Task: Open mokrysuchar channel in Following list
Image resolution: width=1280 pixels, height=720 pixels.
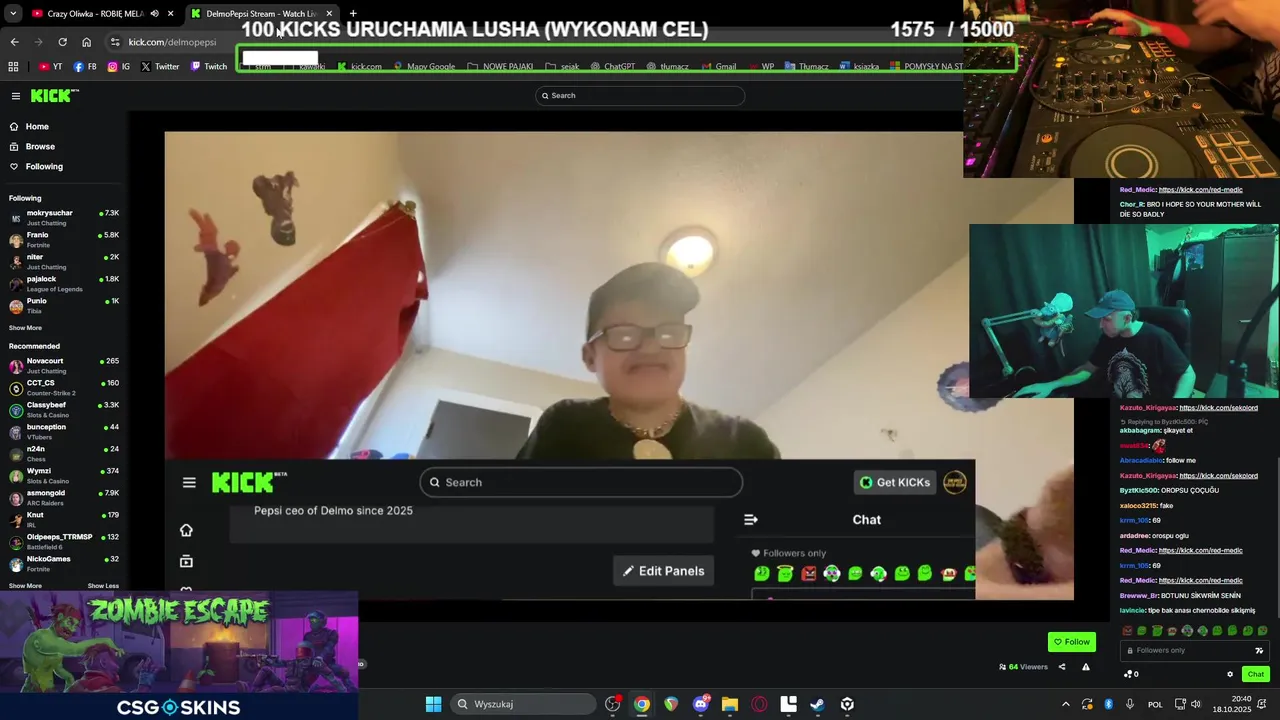Action: 64,217
